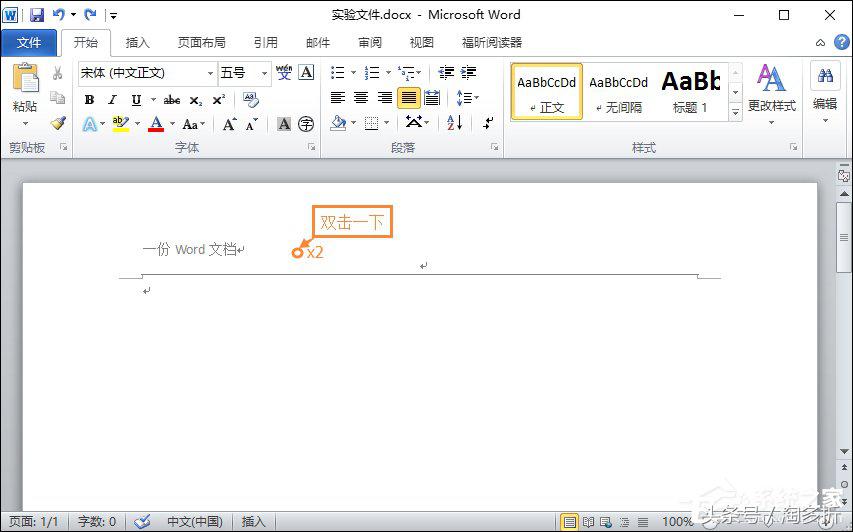The height and width of the screenshot is (532, 853).
Task: Apply subscript formatting
Action: tap(196, 101)
